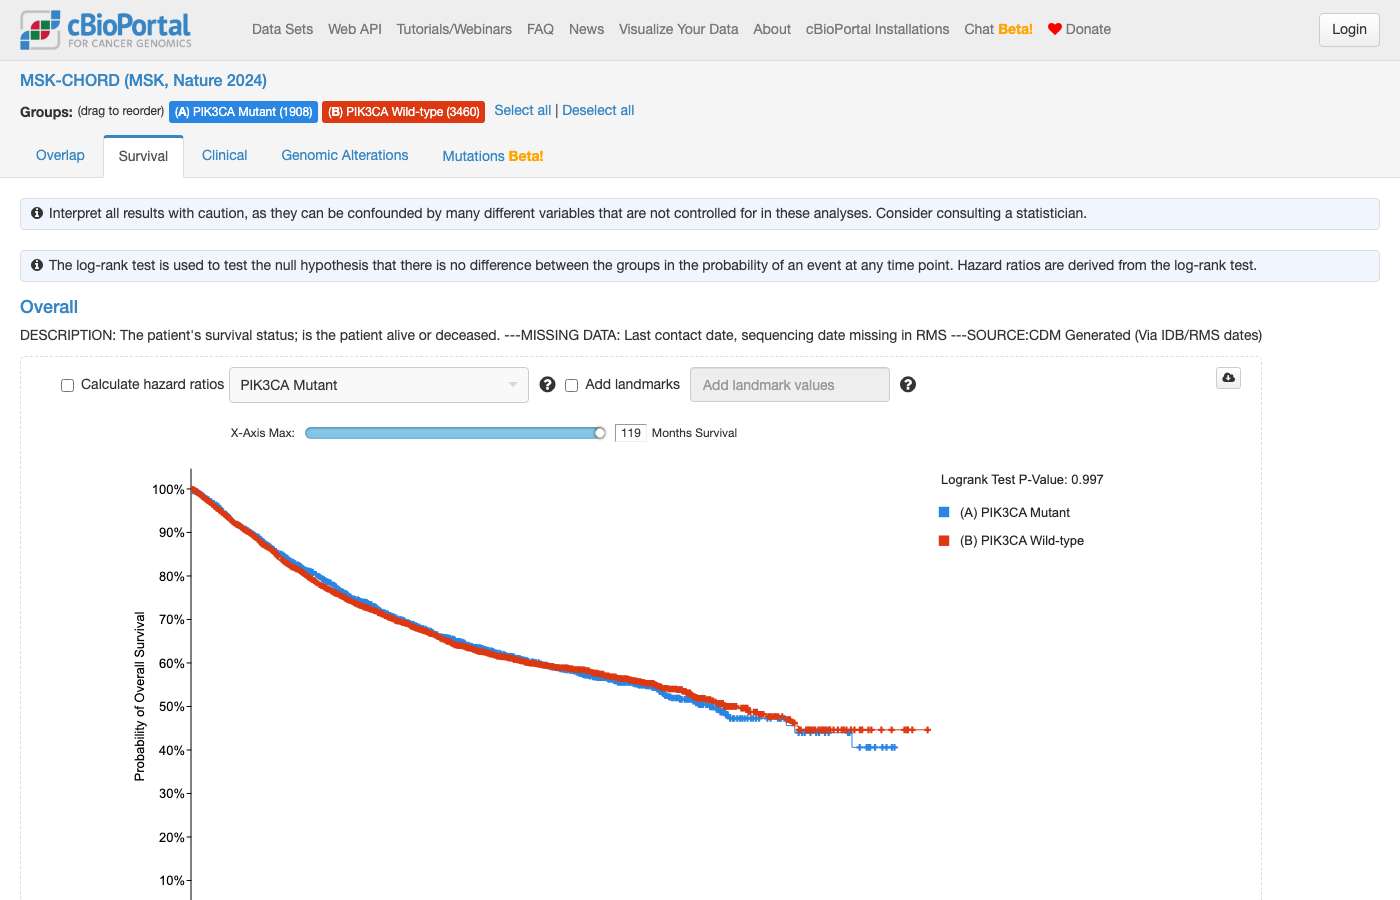Viewport: 1400px width, 900px height.
Task: Open the Clinical tab
Action: (224, 156)
